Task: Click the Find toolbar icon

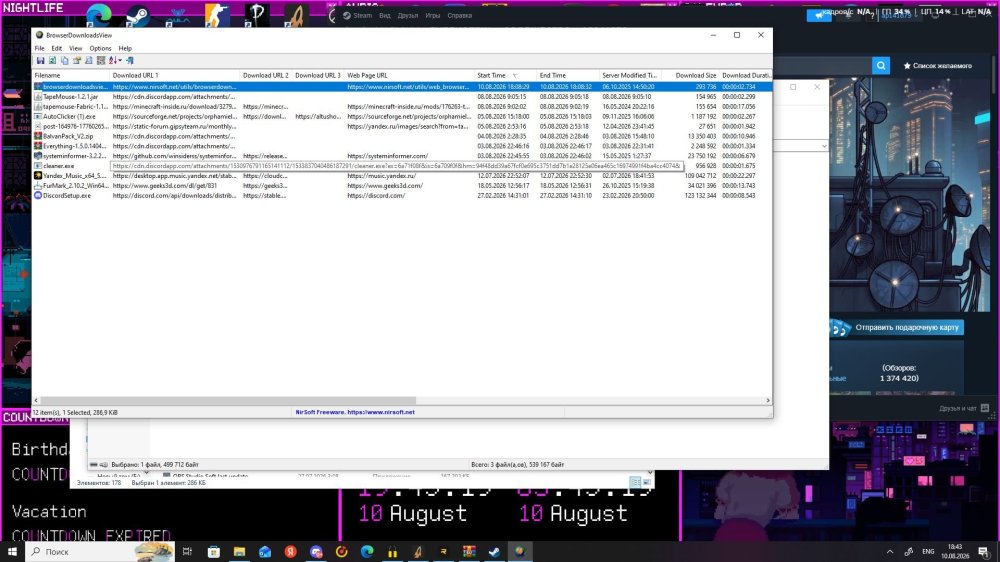Action: (89, 61)
